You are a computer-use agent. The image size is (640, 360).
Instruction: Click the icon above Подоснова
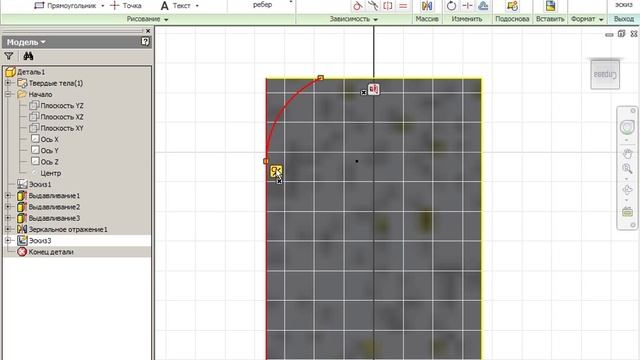[512, 6]
